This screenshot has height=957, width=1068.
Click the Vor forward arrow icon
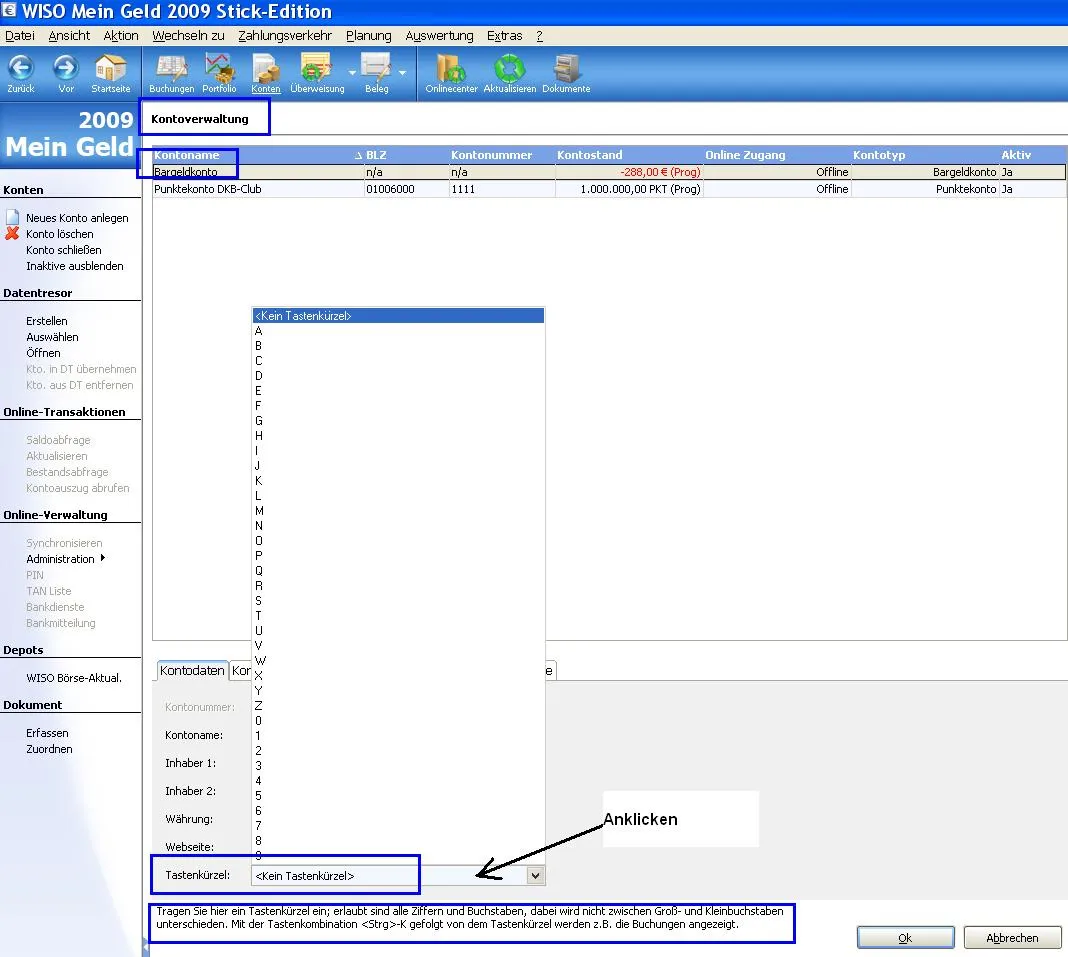[66, 68]
